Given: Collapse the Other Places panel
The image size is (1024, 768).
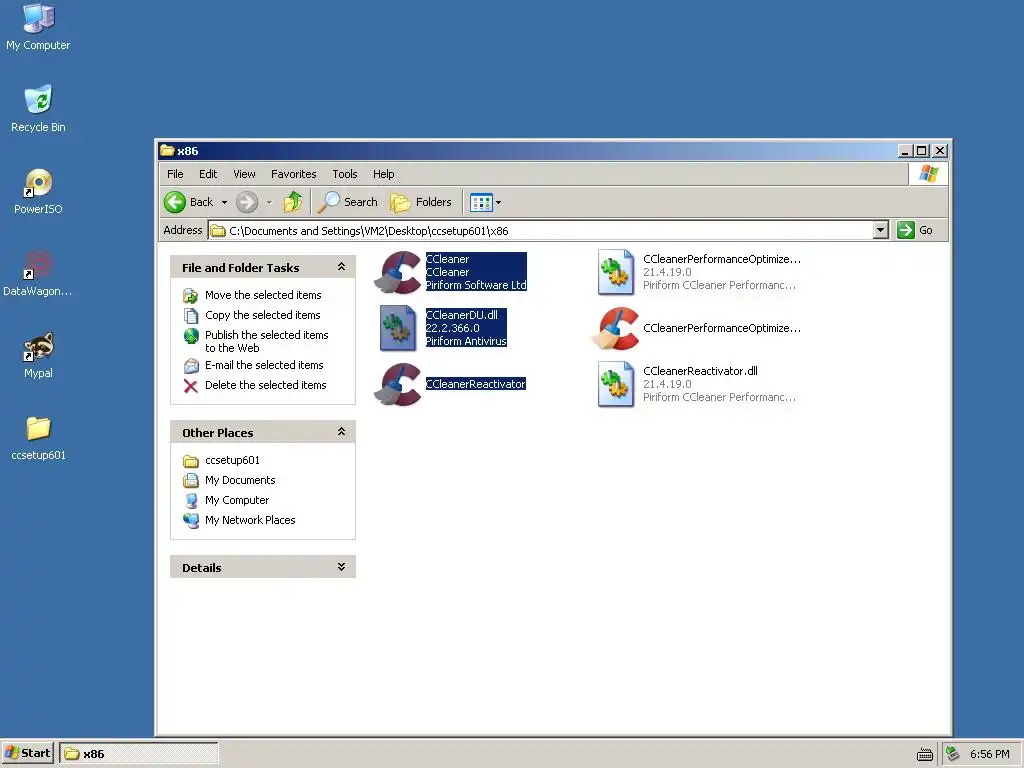Looking at the screenshot, I should [x=341, y=432].
